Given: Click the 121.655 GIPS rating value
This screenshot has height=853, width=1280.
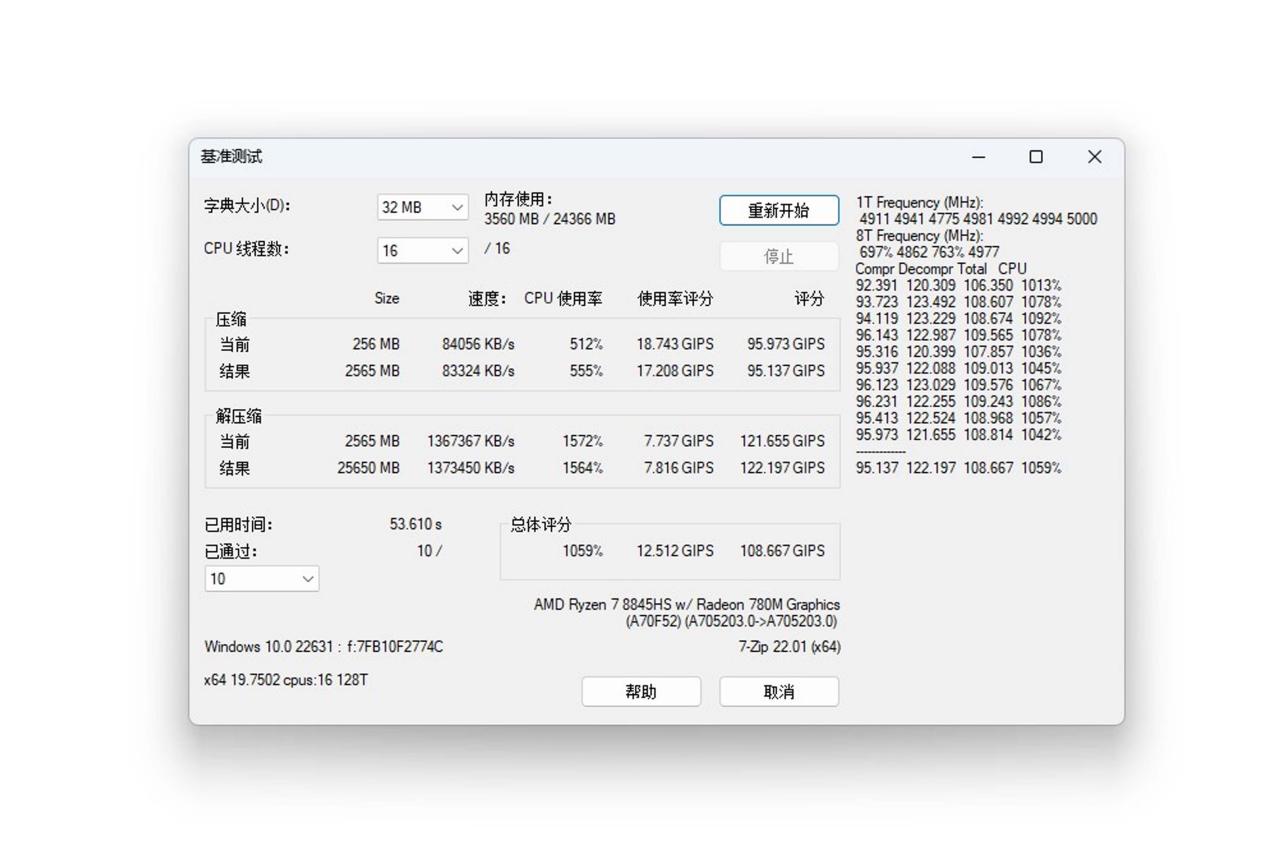Looking at the screenshot, I should pyautogui.click(x=782, y=441).
